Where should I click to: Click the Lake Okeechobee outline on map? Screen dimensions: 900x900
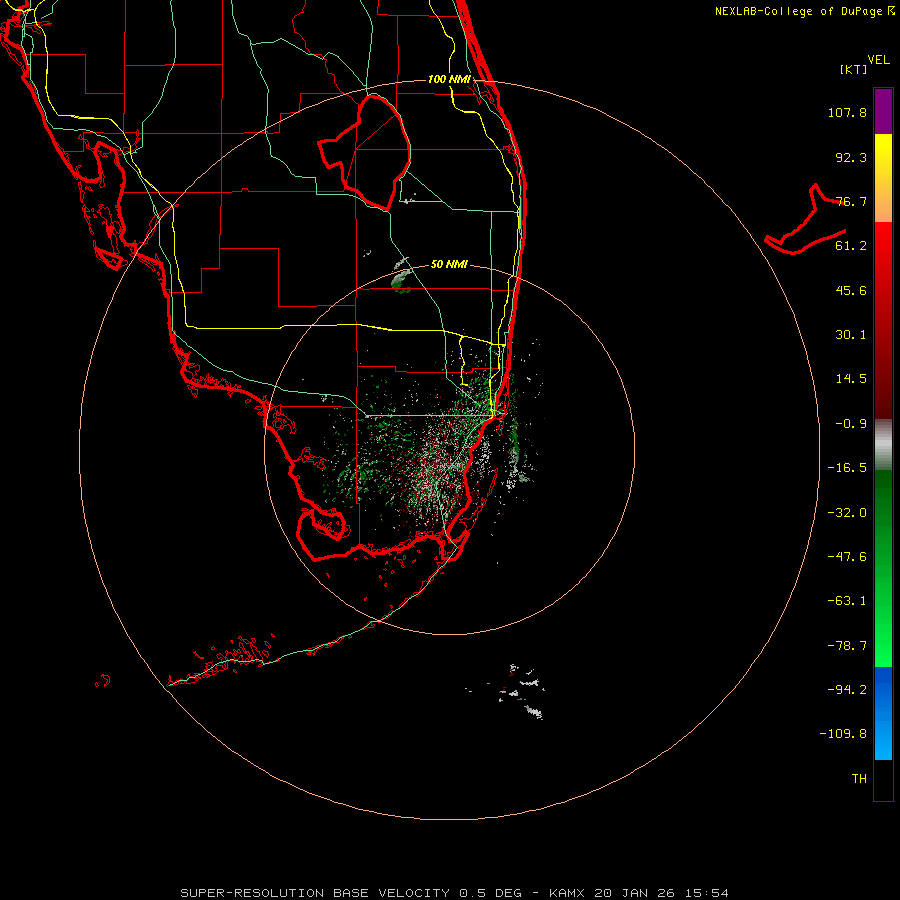click(364, 152)
